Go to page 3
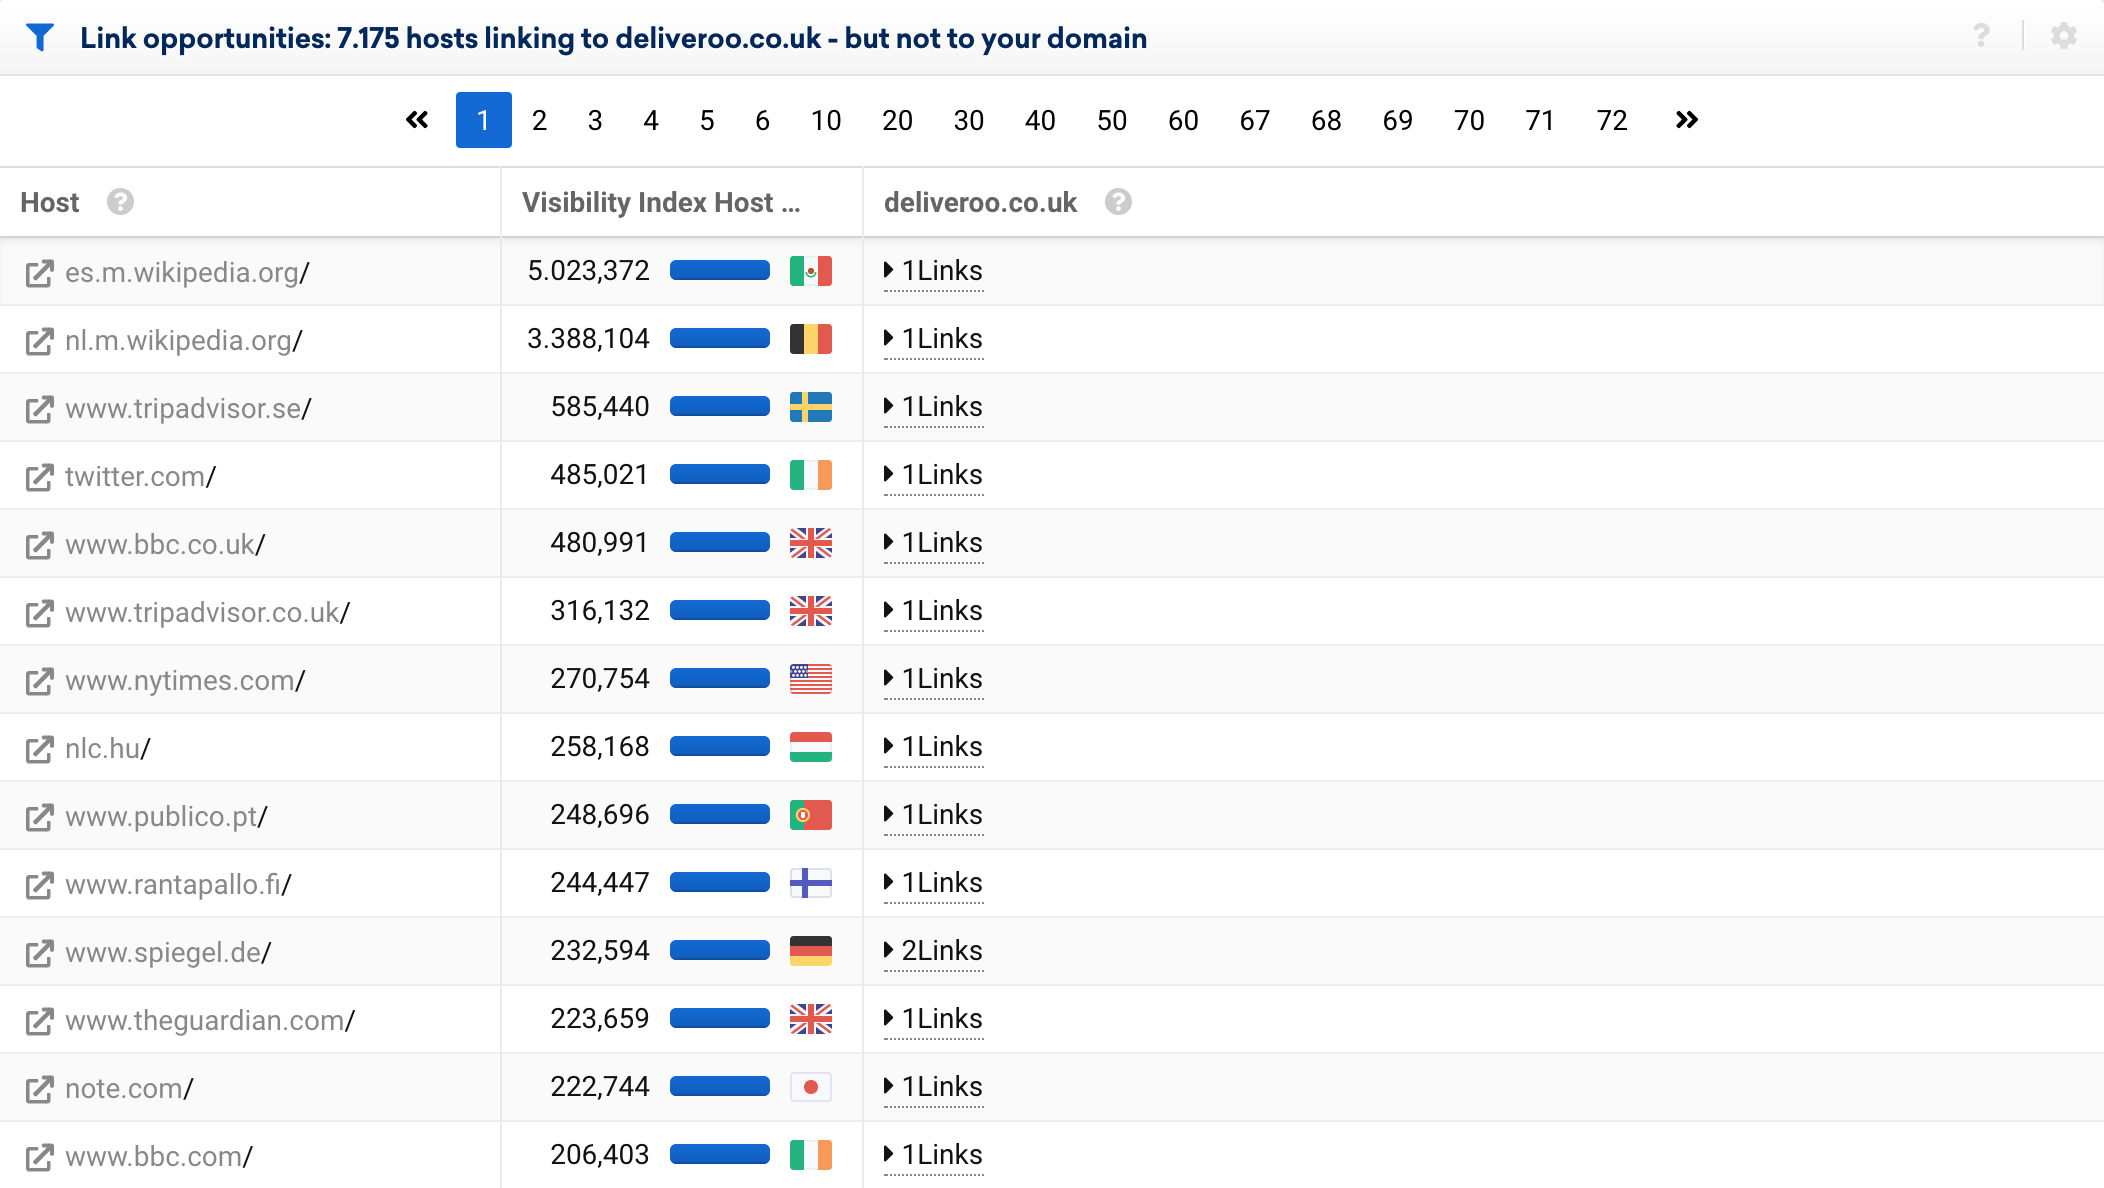 click(595, 120)
